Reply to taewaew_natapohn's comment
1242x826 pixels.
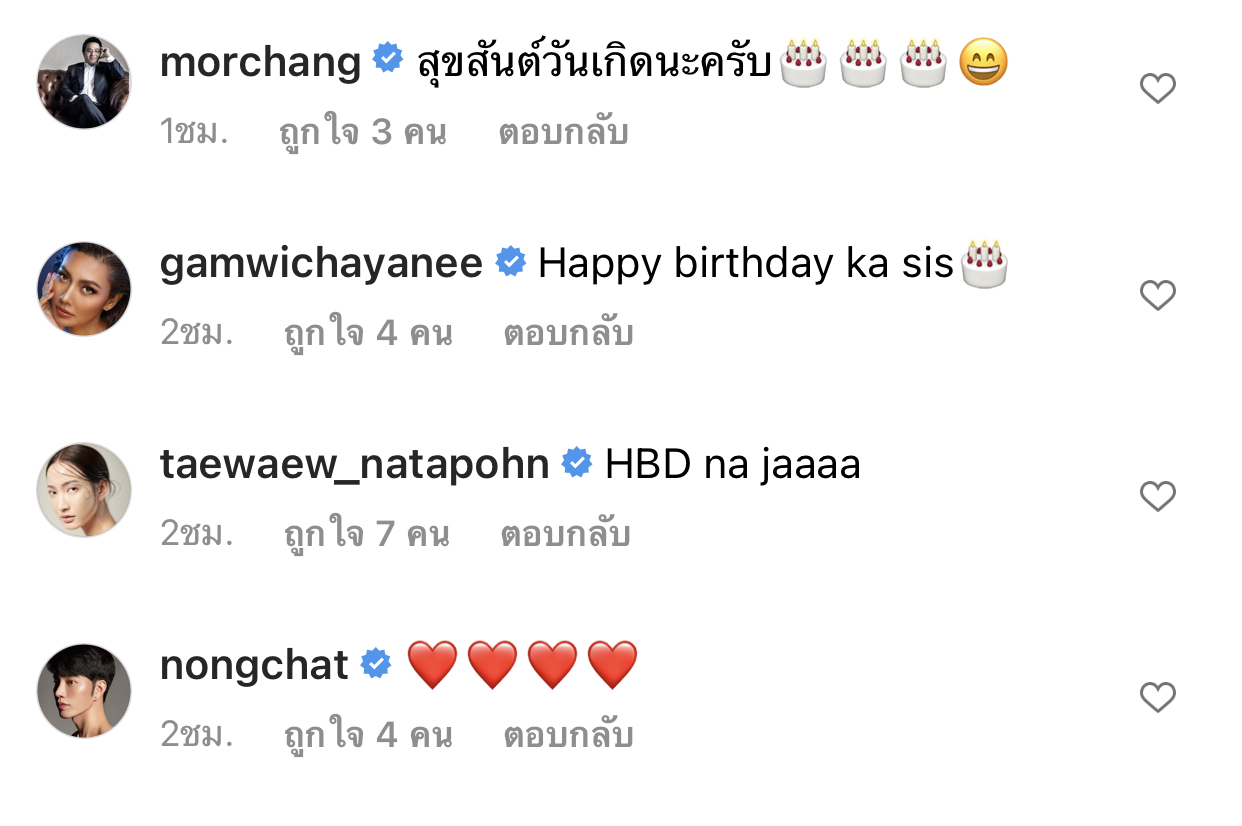565,534
